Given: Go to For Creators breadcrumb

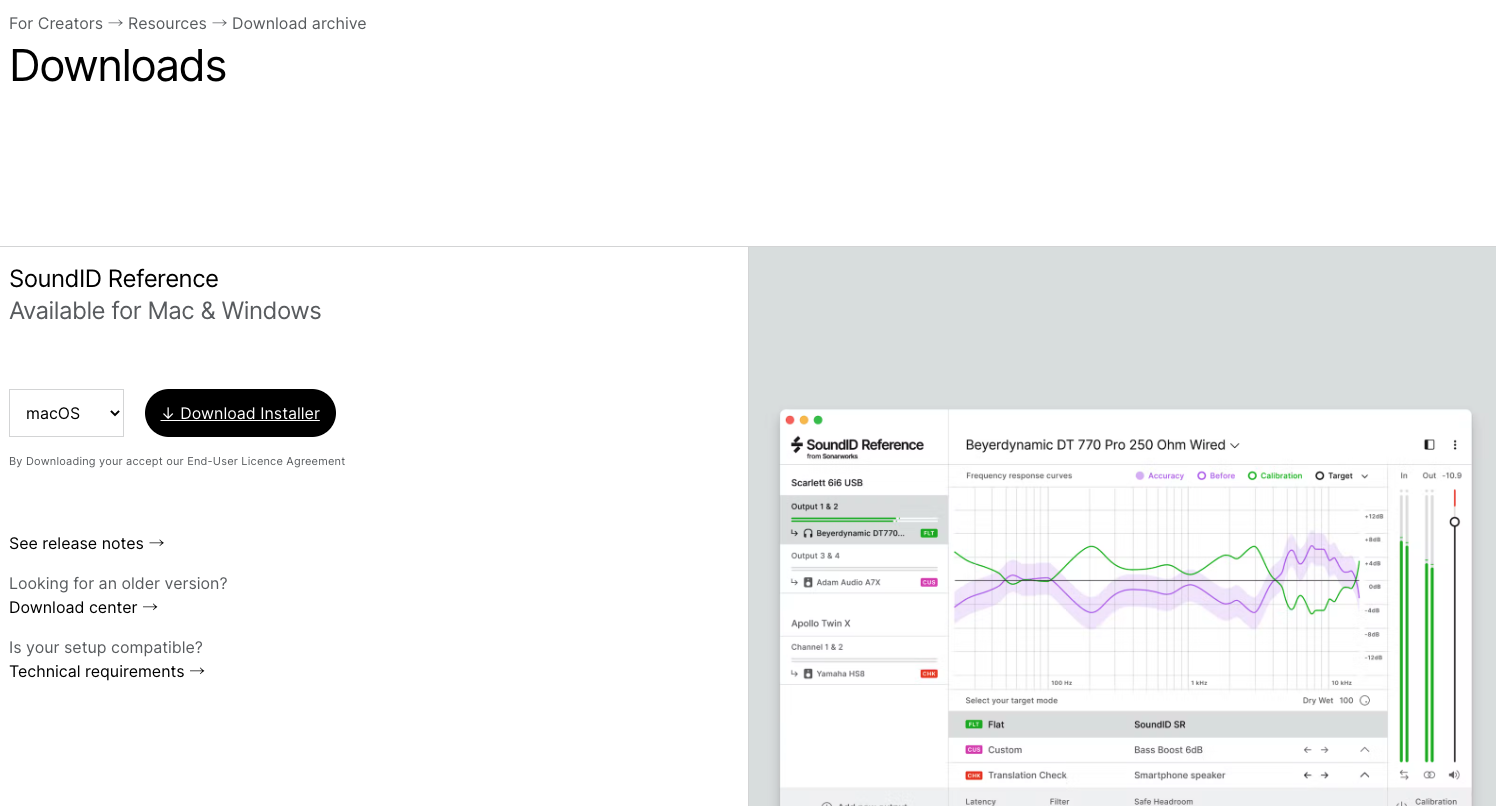Looking at the screenshot, I should pyautogui.click(x=56, y=23).
